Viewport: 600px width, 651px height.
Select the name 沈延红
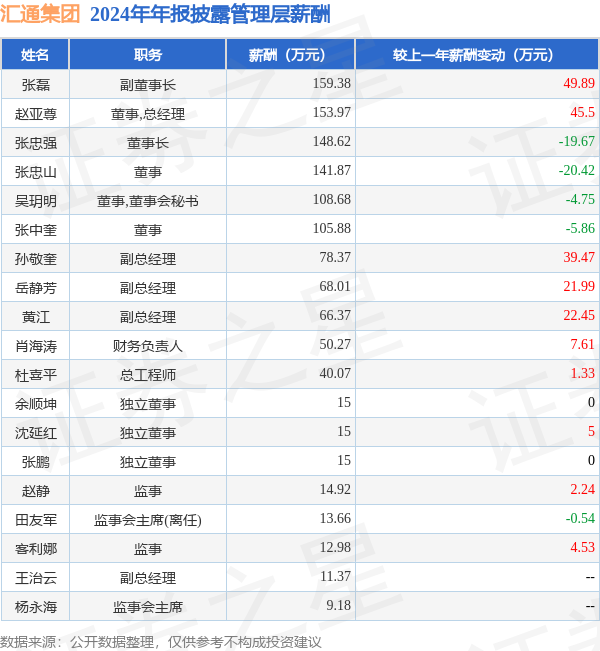36,433
